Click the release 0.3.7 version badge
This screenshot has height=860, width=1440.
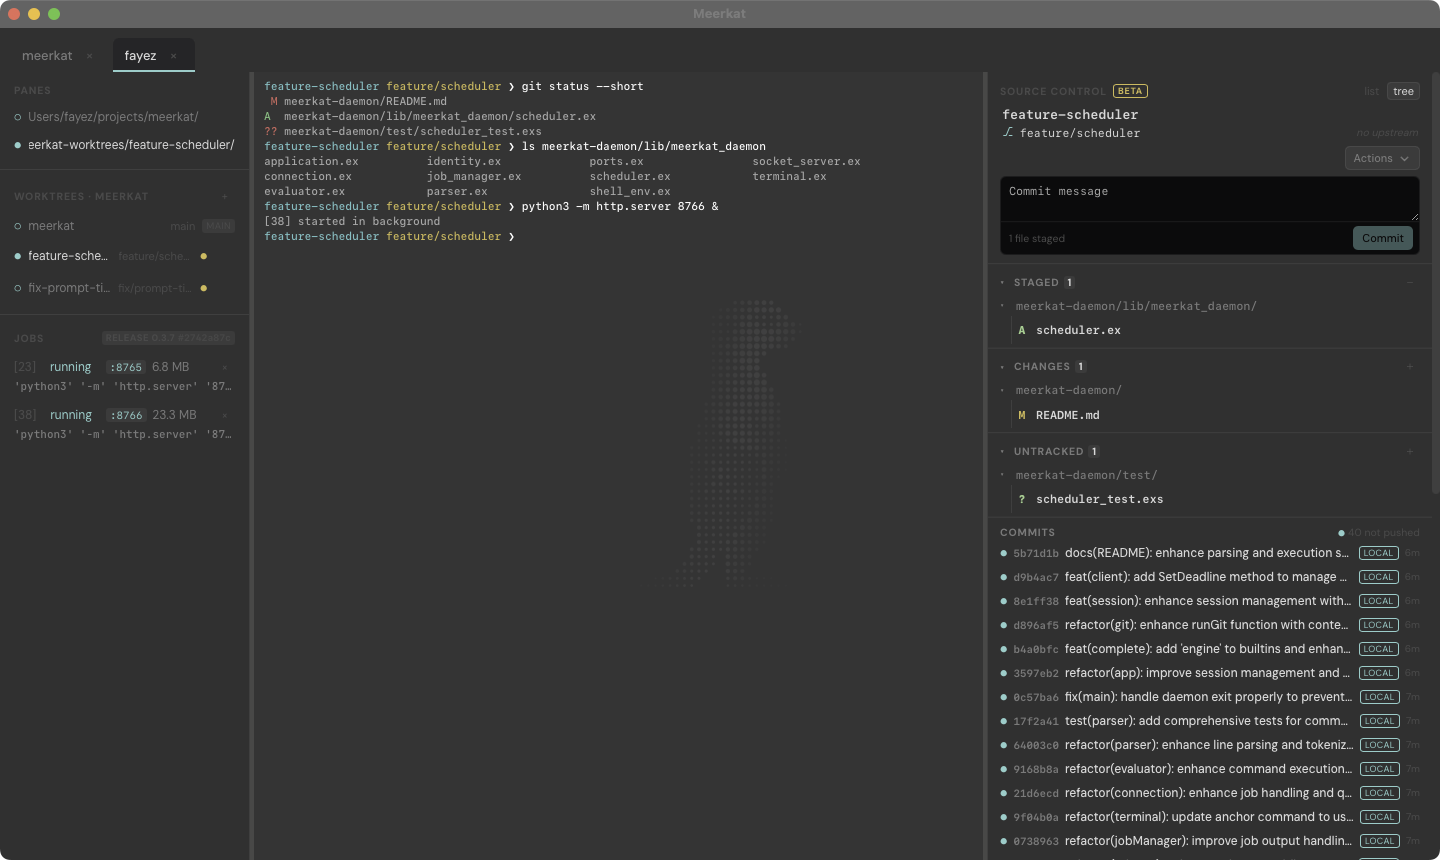(168, 339)
